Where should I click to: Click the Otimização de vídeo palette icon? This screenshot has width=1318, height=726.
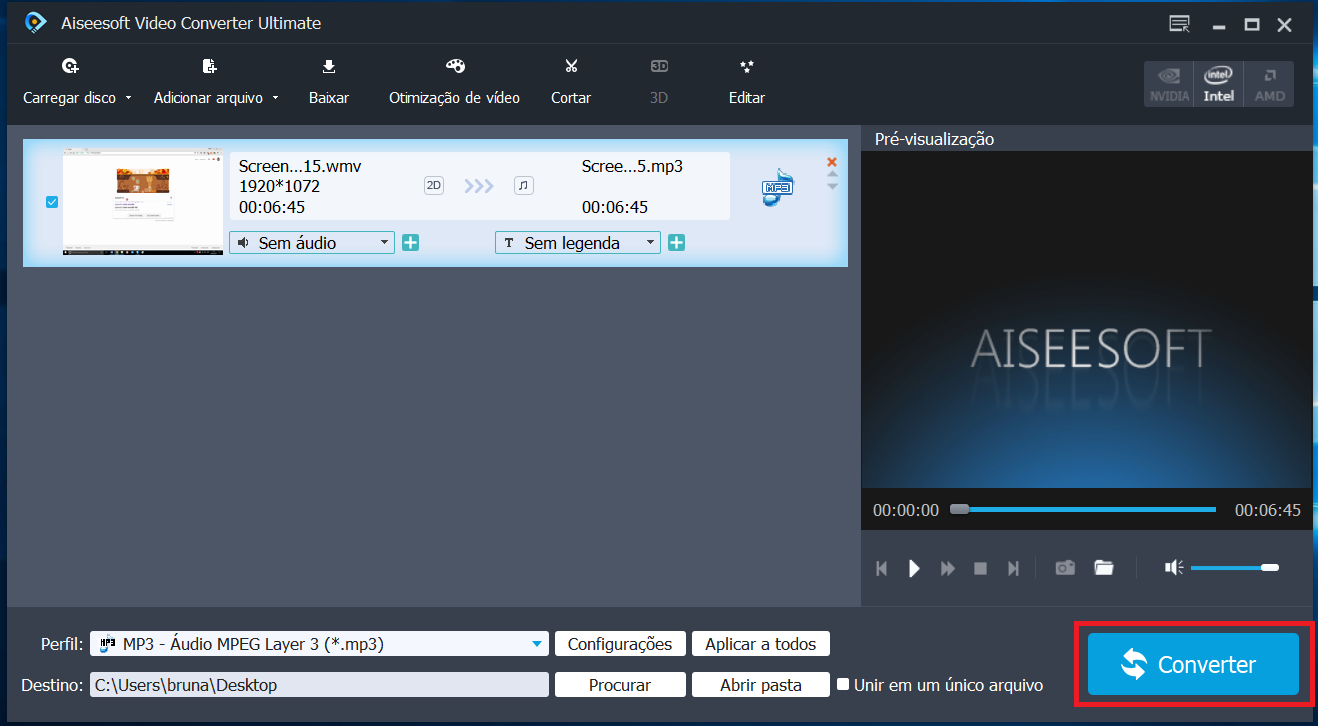tap(455, 67)
